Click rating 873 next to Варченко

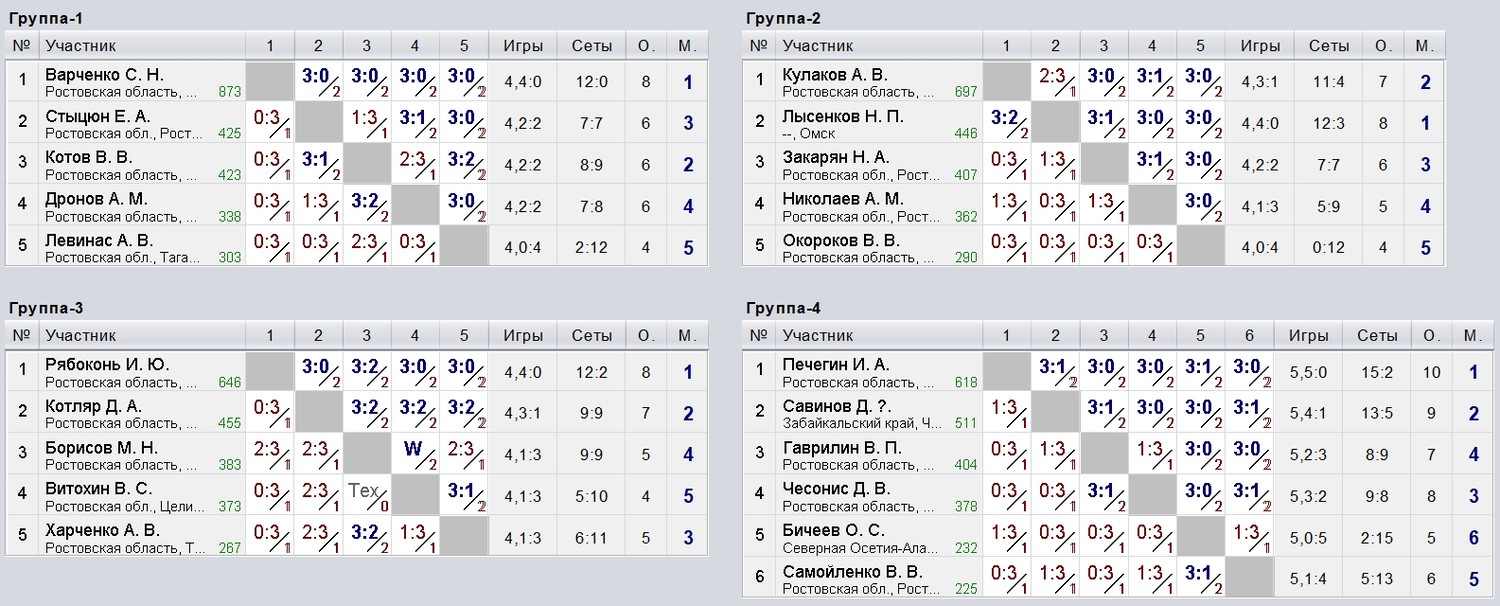click(x=230, y=91)
